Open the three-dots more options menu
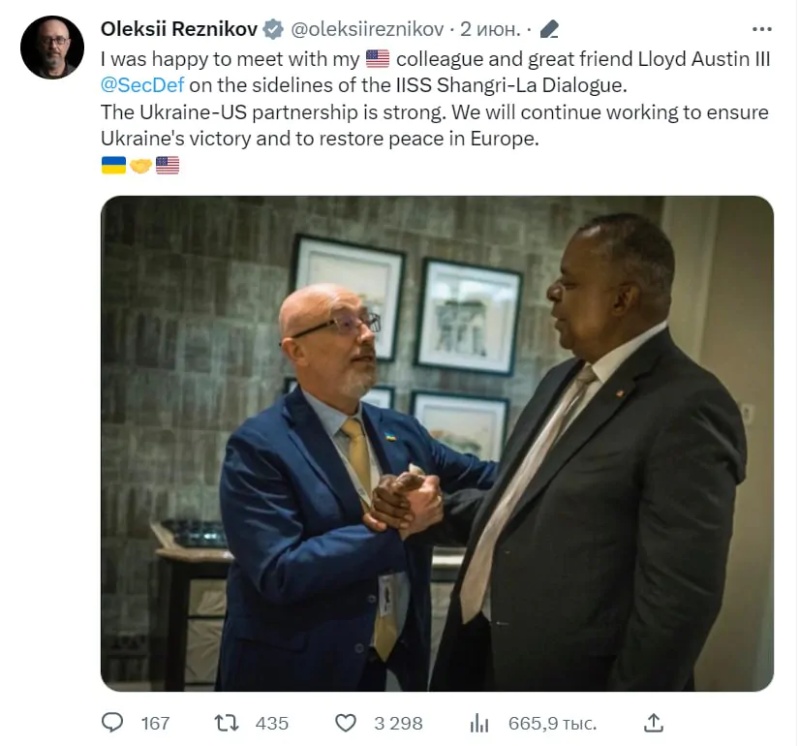 pyautogui.click(x=762, y=30)
